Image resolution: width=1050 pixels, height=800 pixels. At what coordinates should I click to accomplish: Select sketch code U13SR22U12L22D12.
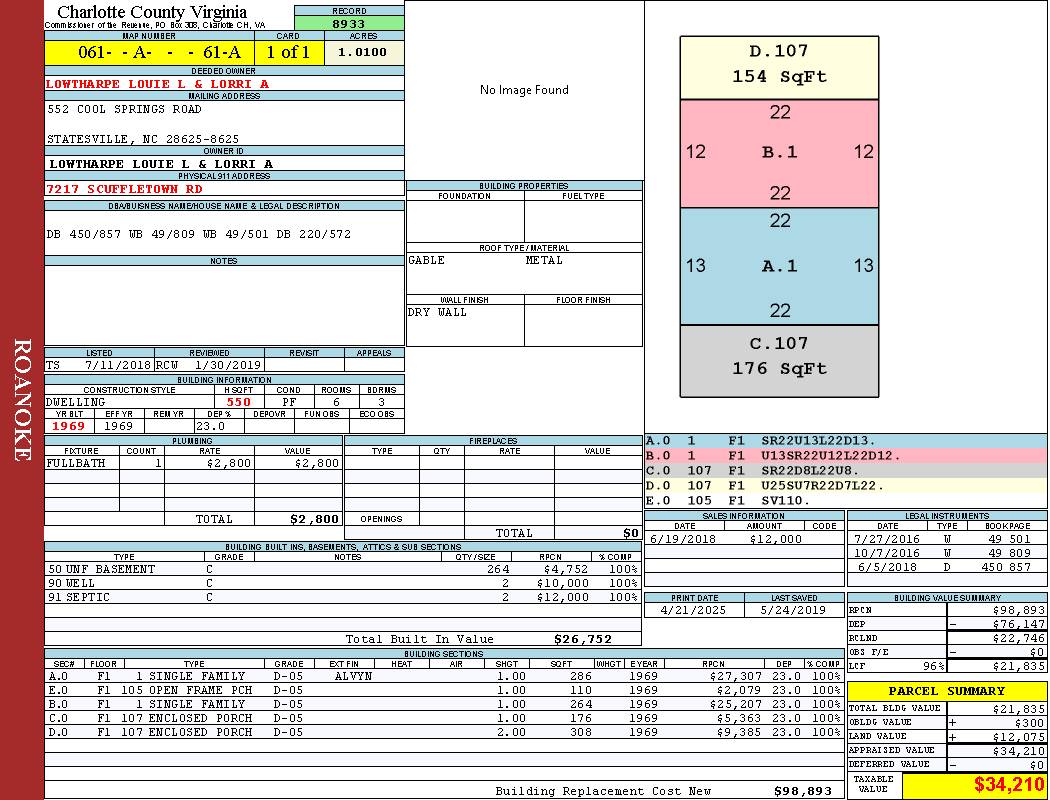(830, 456)
